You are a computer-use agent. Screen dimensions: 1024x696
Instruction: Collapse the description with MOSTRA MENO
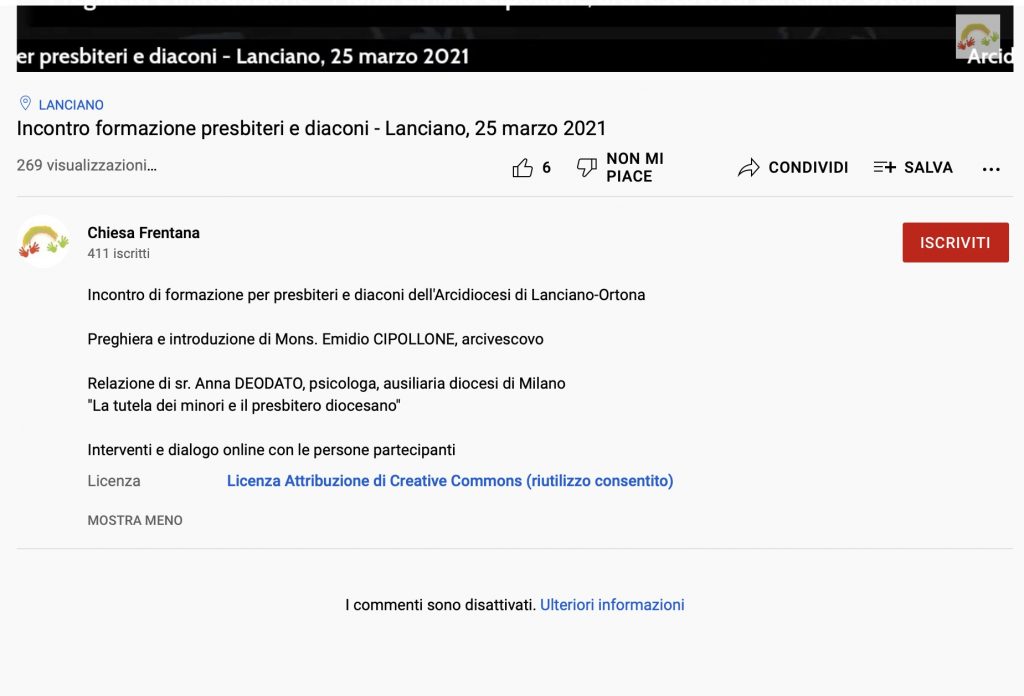click(135, 521)
